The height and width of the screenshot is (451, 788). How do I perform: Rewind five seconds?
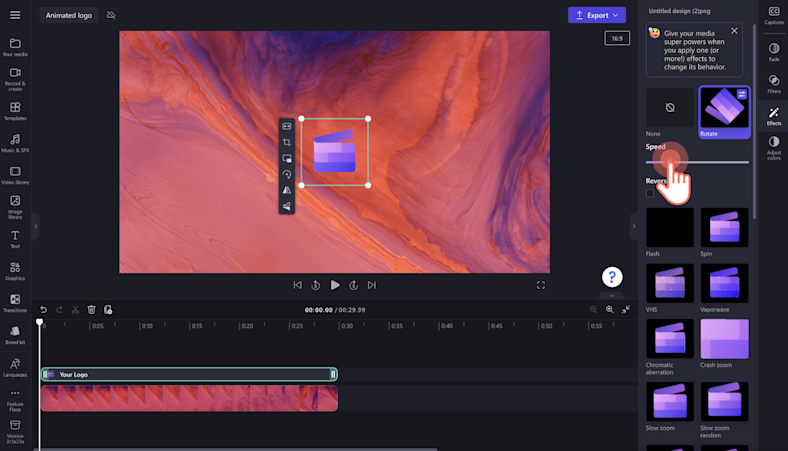[x=316, y=285]
